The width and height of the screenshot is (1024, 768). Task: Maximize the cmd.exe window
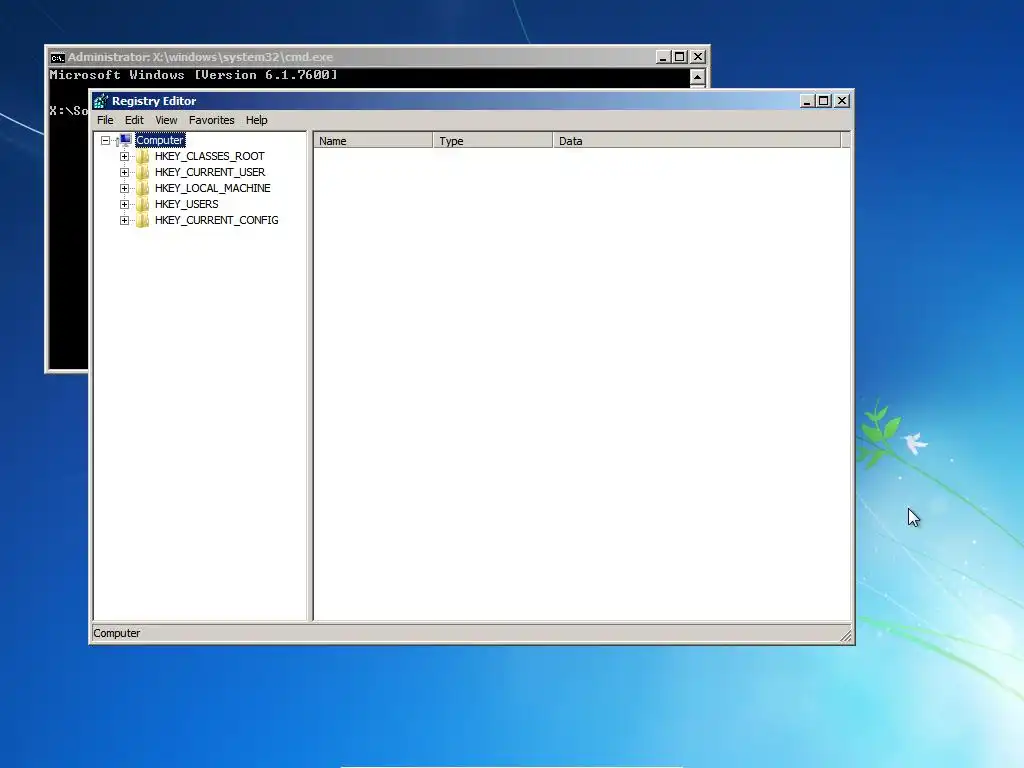[x=679, y=57]
